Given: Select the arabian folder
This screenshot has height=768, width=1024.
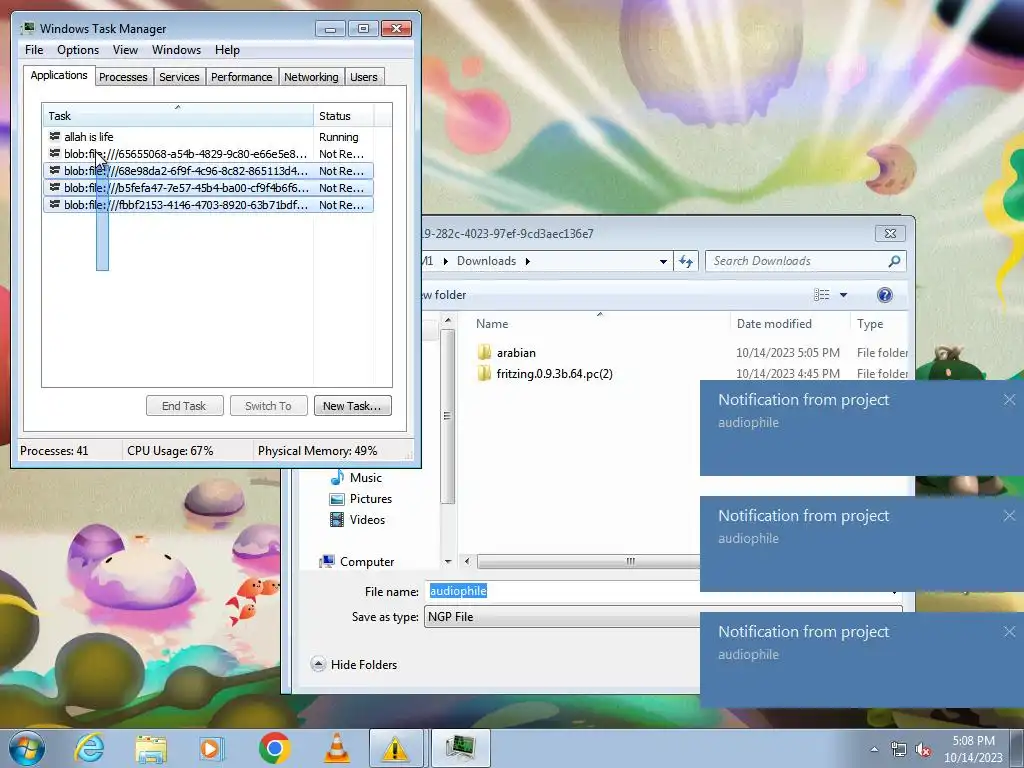Looking at the screenshot, I should (x=516, y=353).
